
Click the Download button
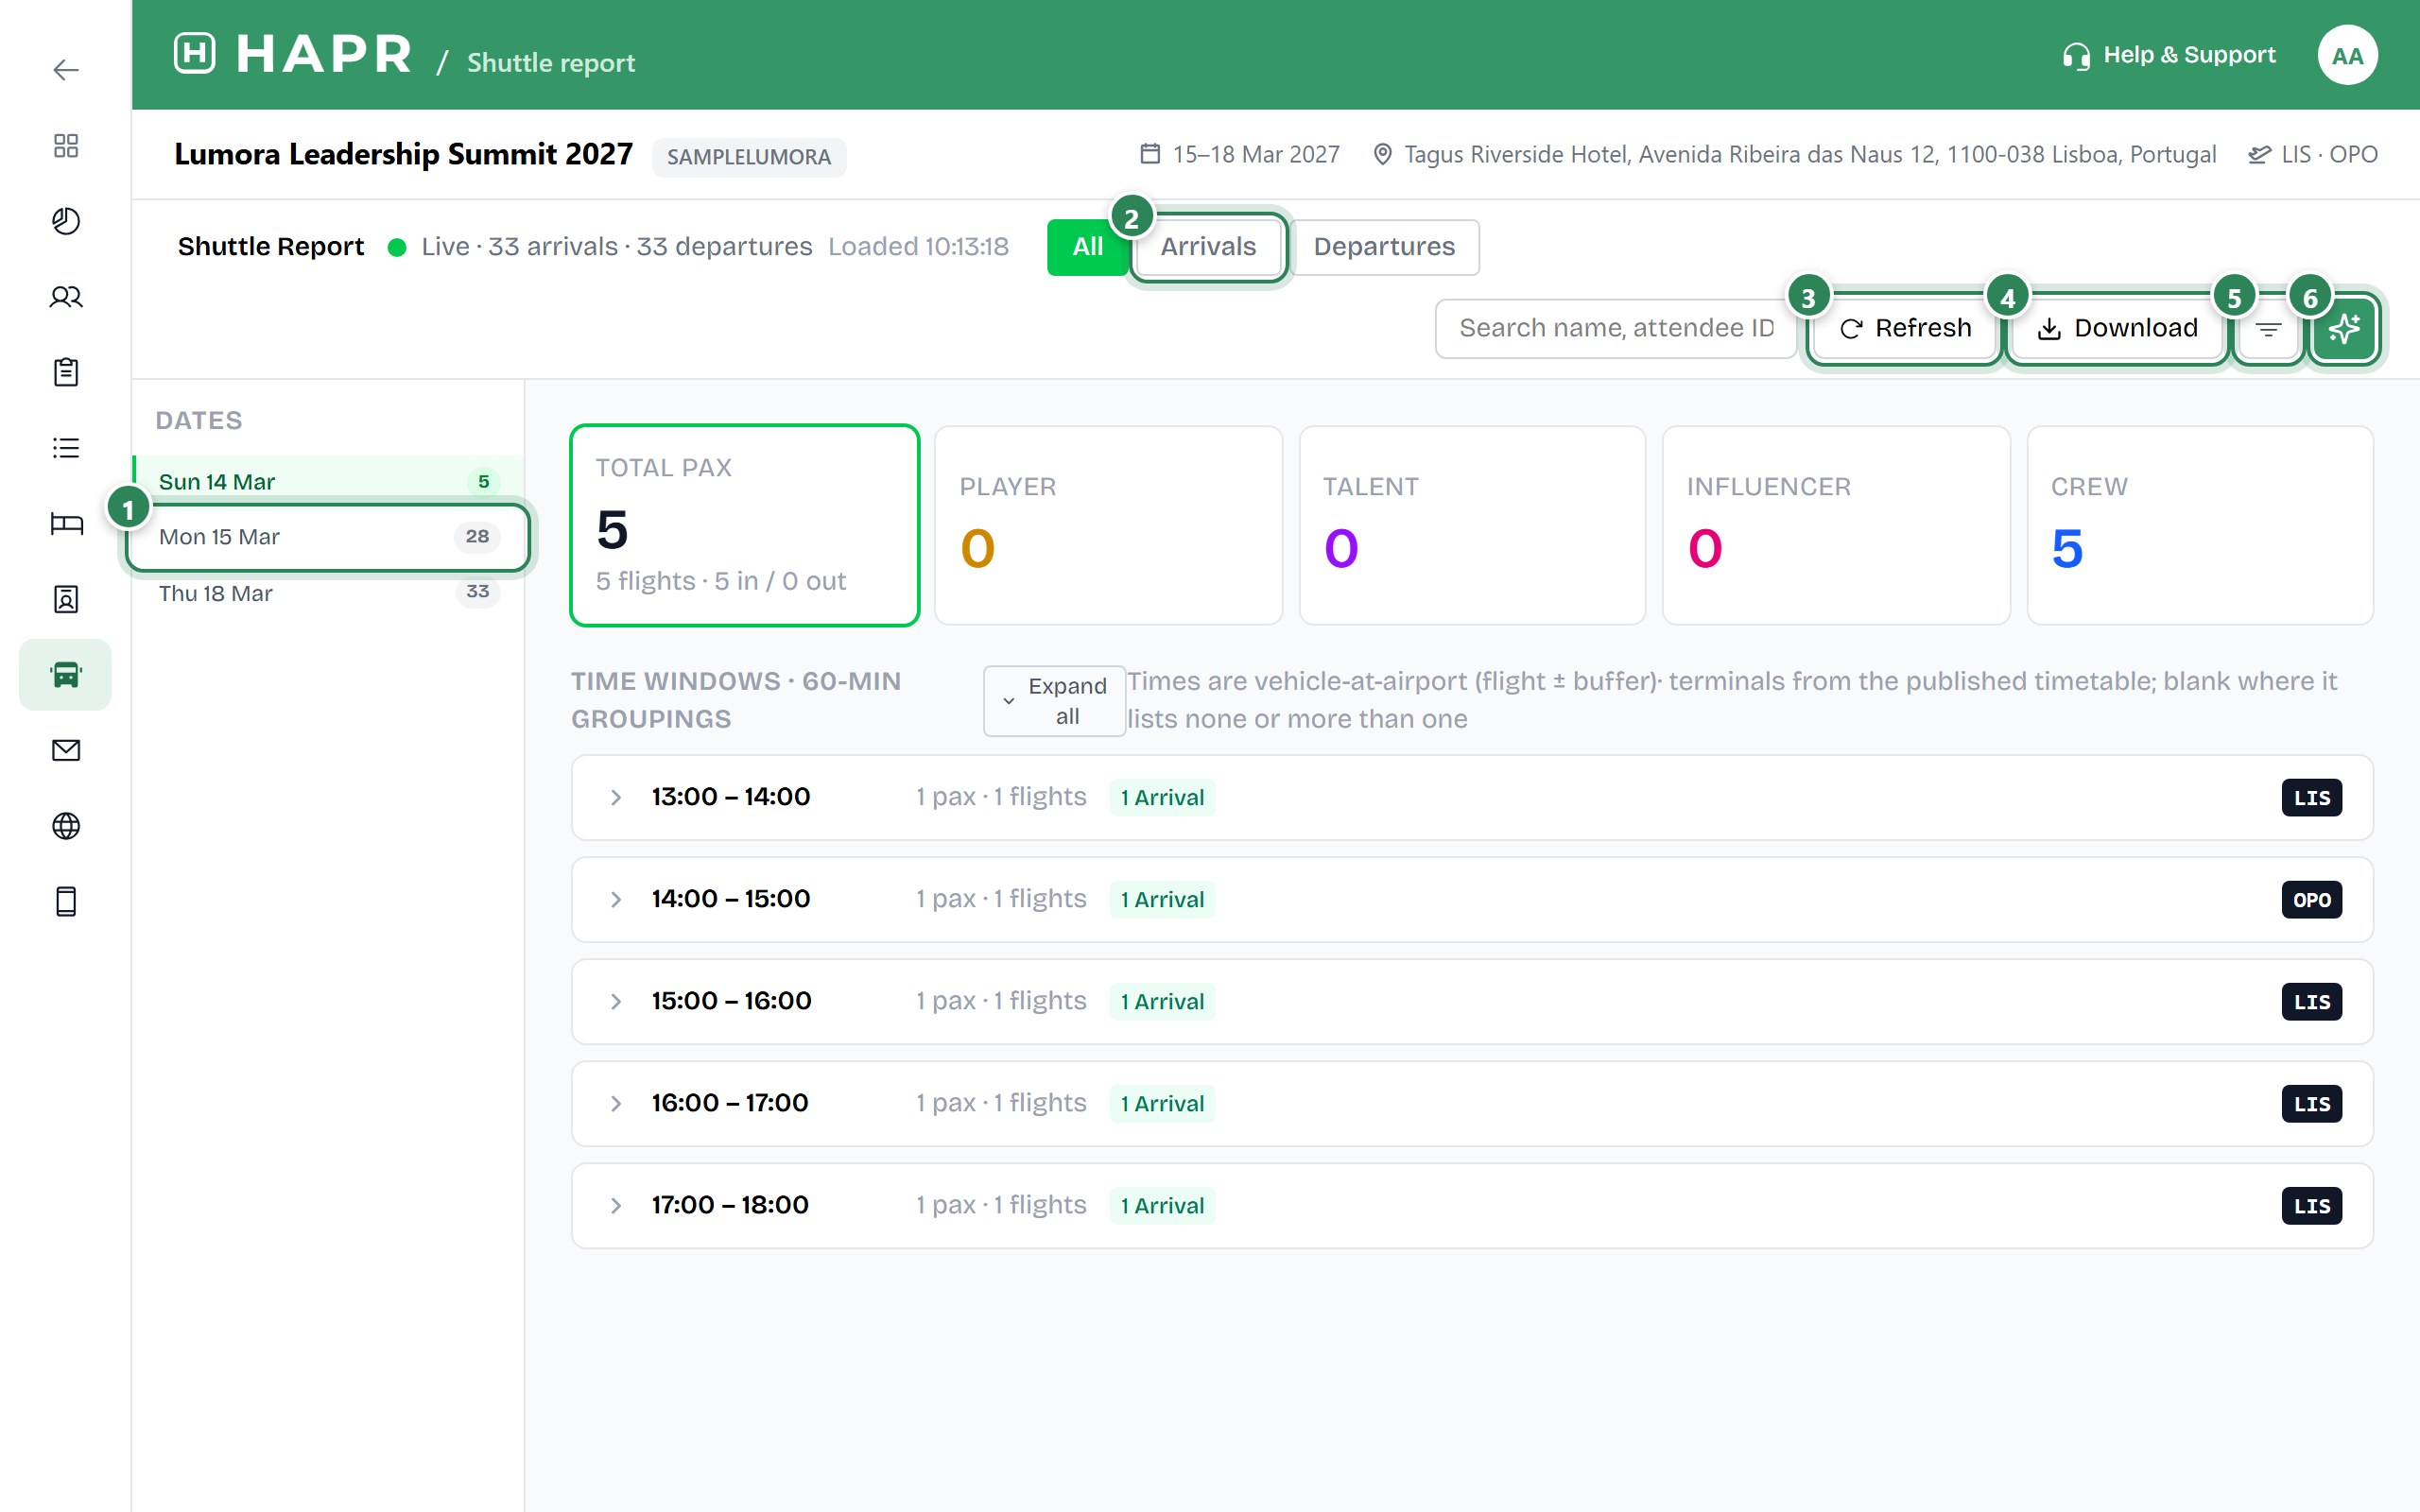click(x=2117, y=329)
